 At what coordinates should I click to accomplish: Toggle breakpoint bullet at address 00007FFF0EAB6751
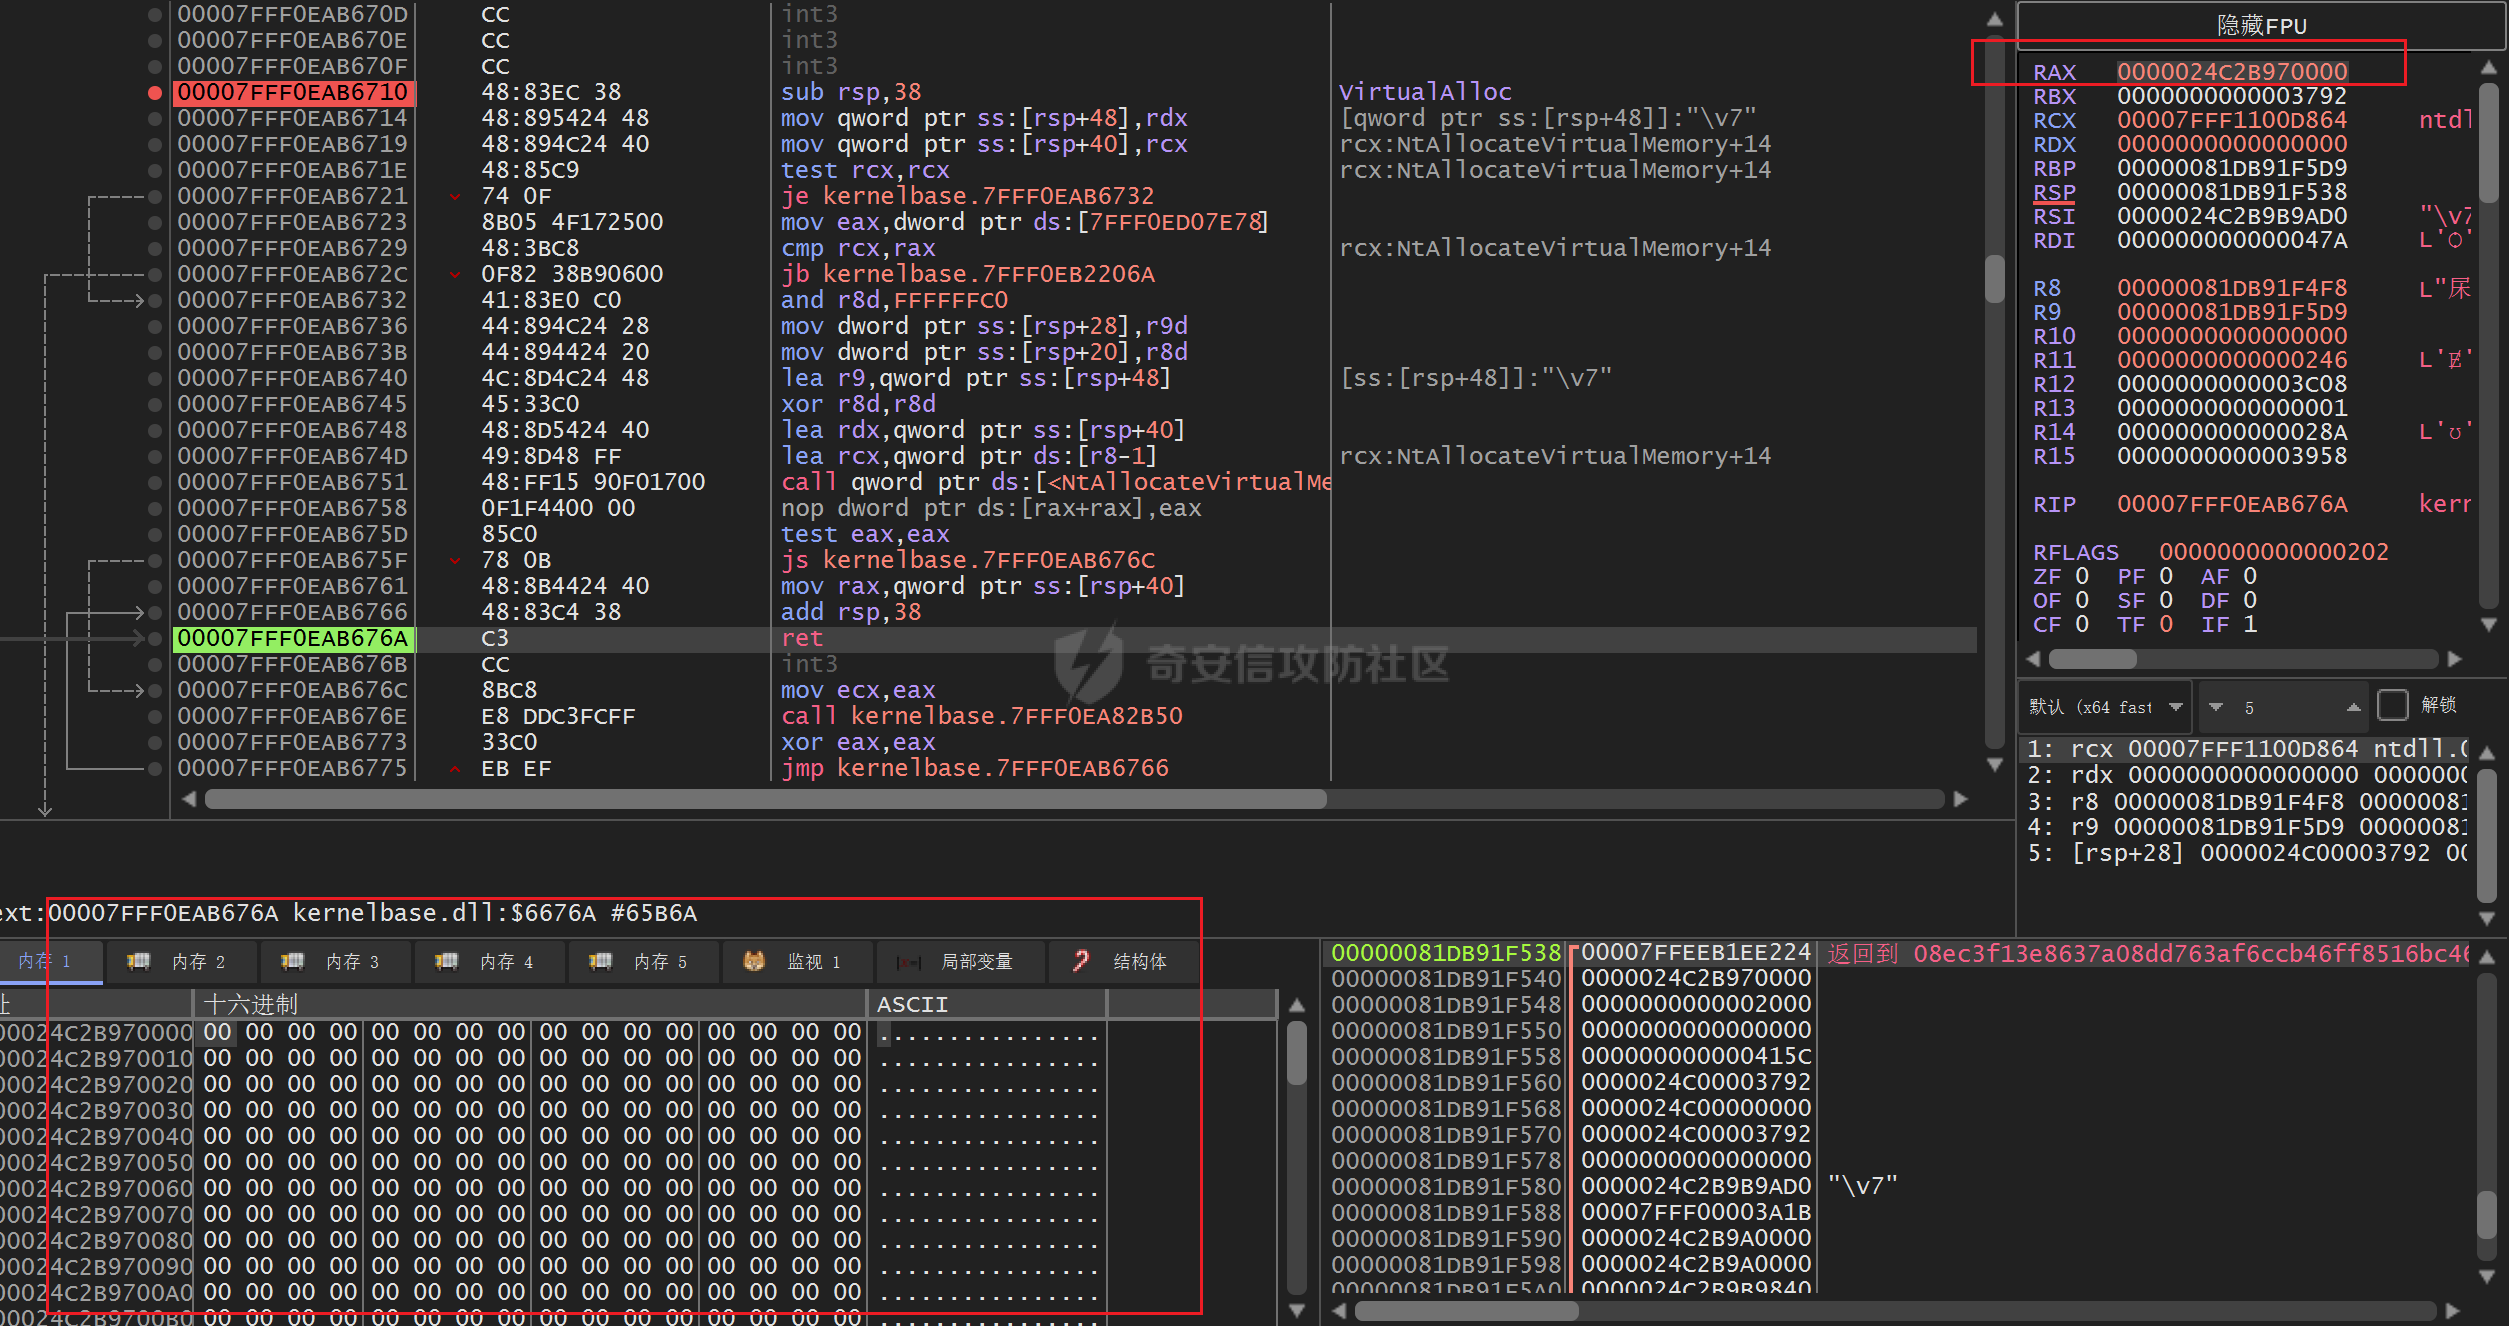tap(154, 483)
